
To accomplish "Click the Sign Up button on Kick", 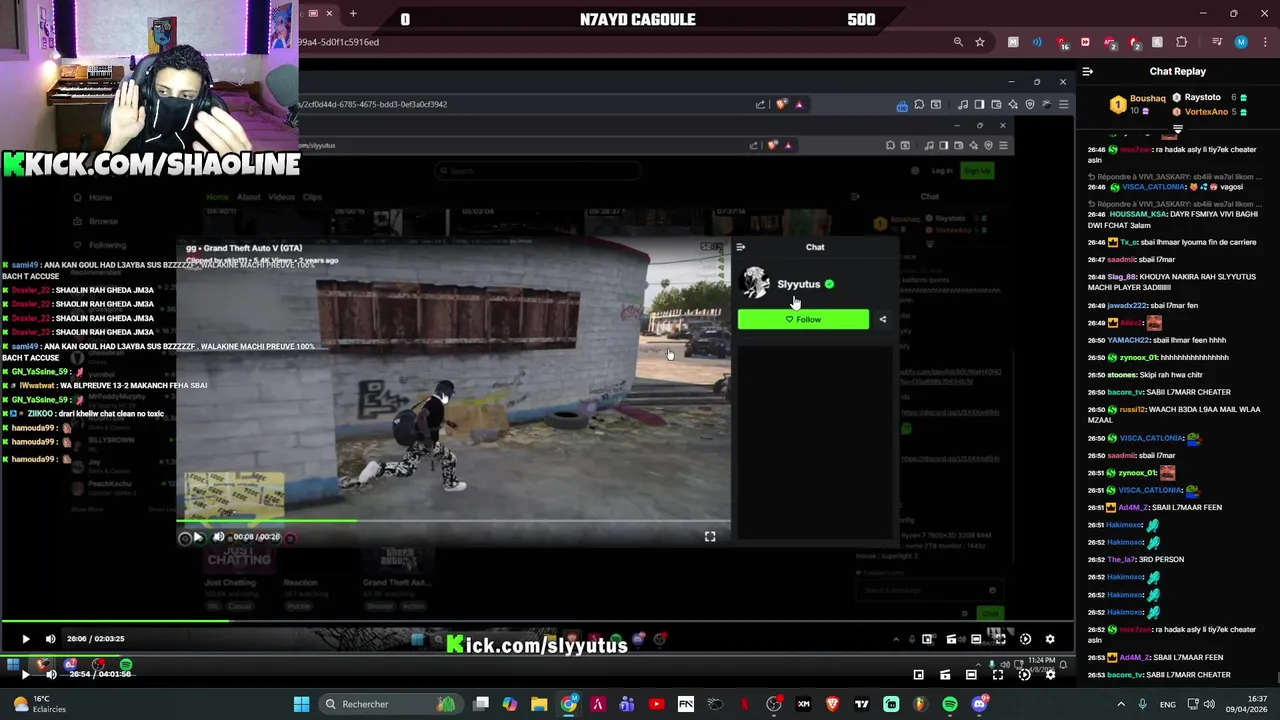I will click(x=976, y=171).
